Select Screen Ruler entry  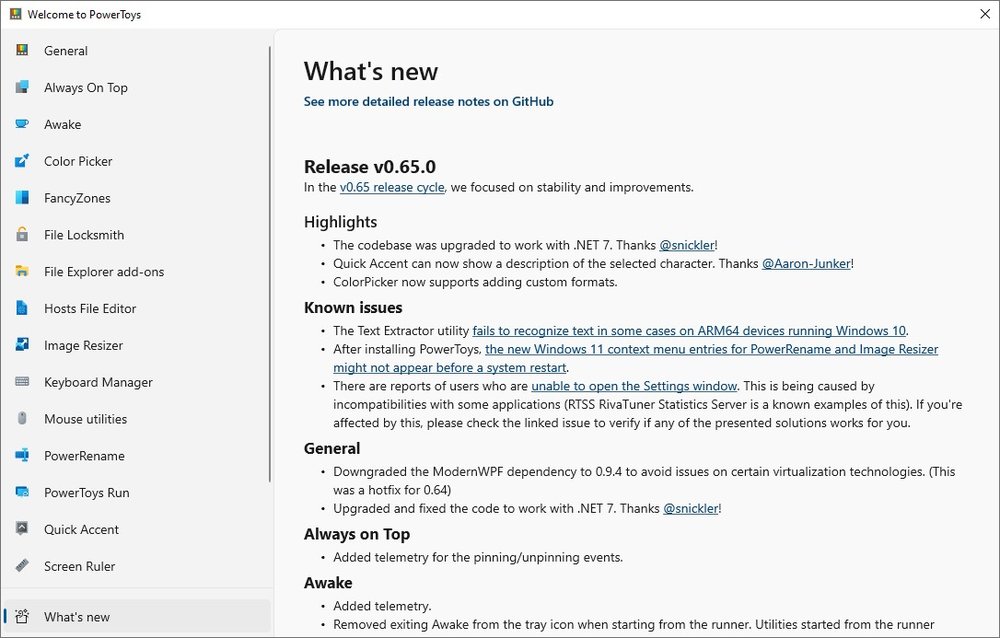point(80,567)
